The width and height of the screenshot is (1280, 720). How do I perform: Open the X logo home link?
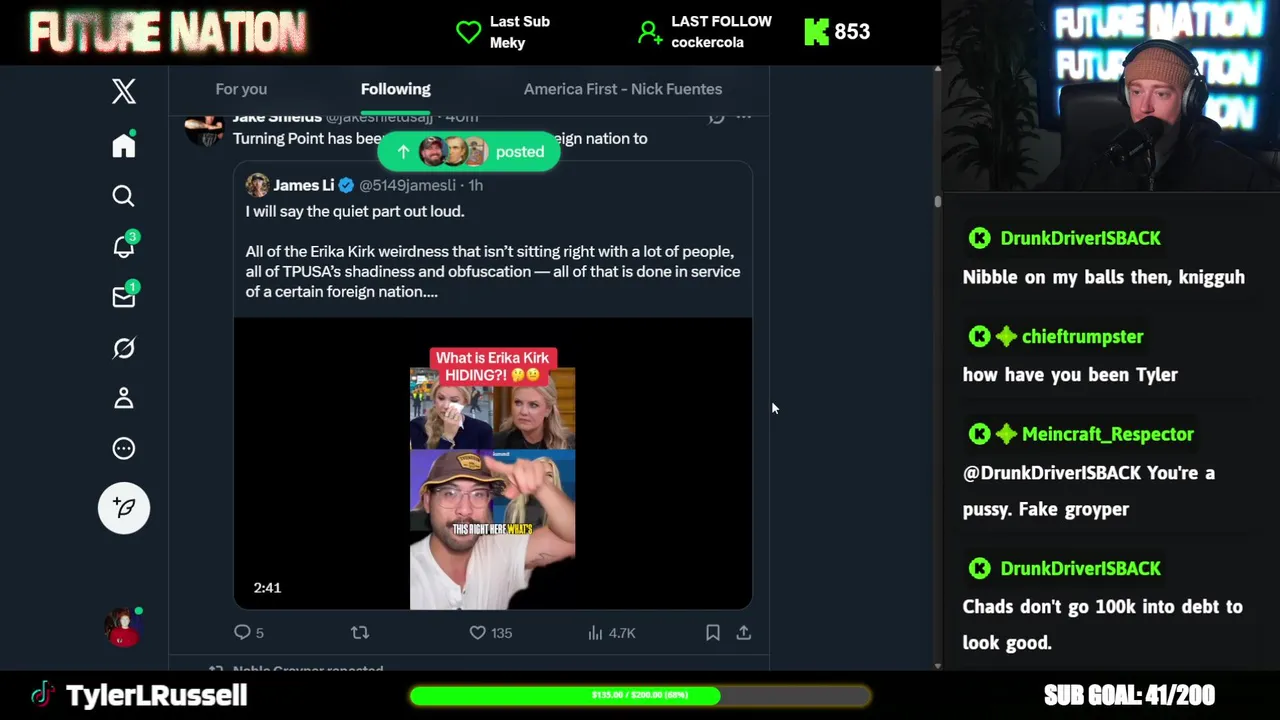click(124, 92)
